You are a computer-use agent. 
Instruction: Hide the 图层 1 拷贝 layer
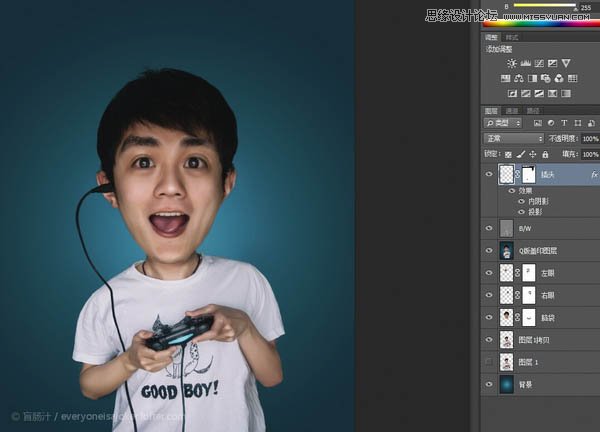pos(489,339)
